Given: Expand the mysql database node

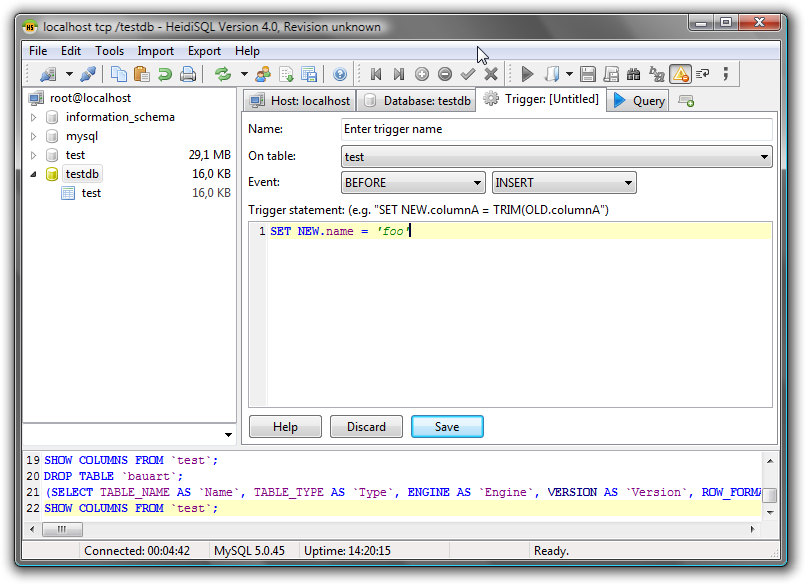Looking at the screenshot, I should coord(33,136).
